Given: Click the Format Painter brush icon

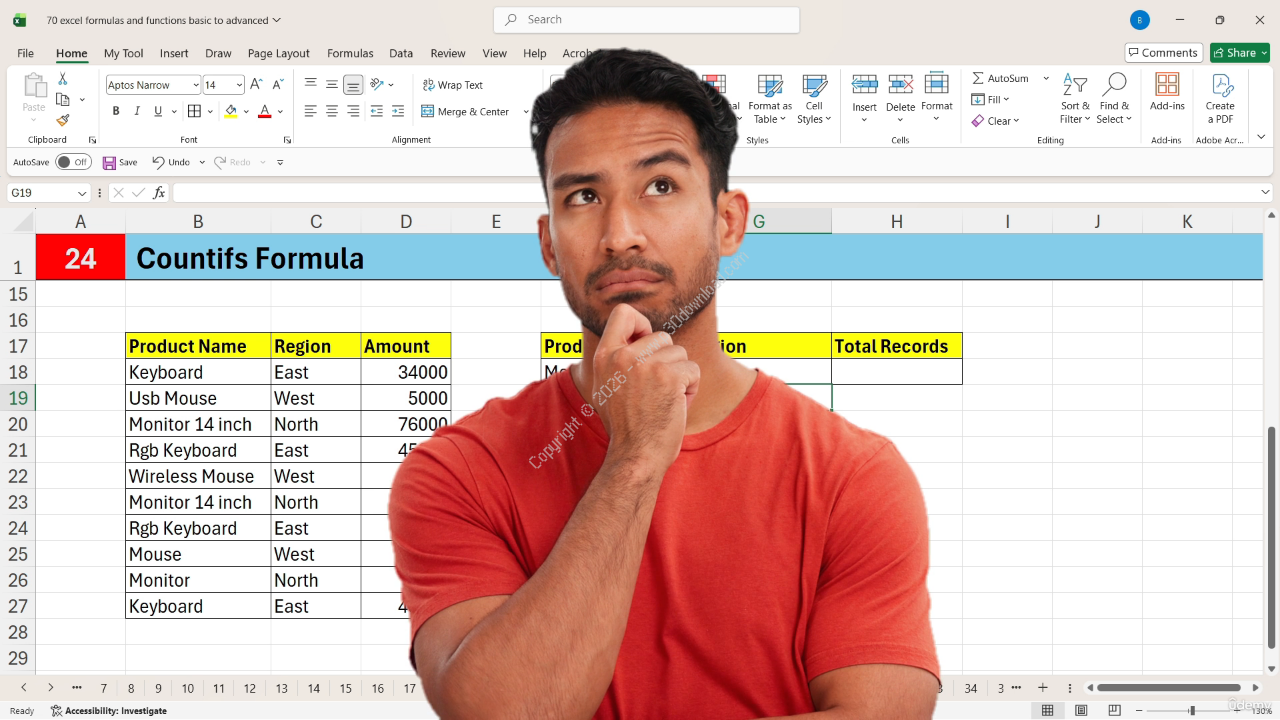Looking at the screenshot, I should [x=63, y=120].
